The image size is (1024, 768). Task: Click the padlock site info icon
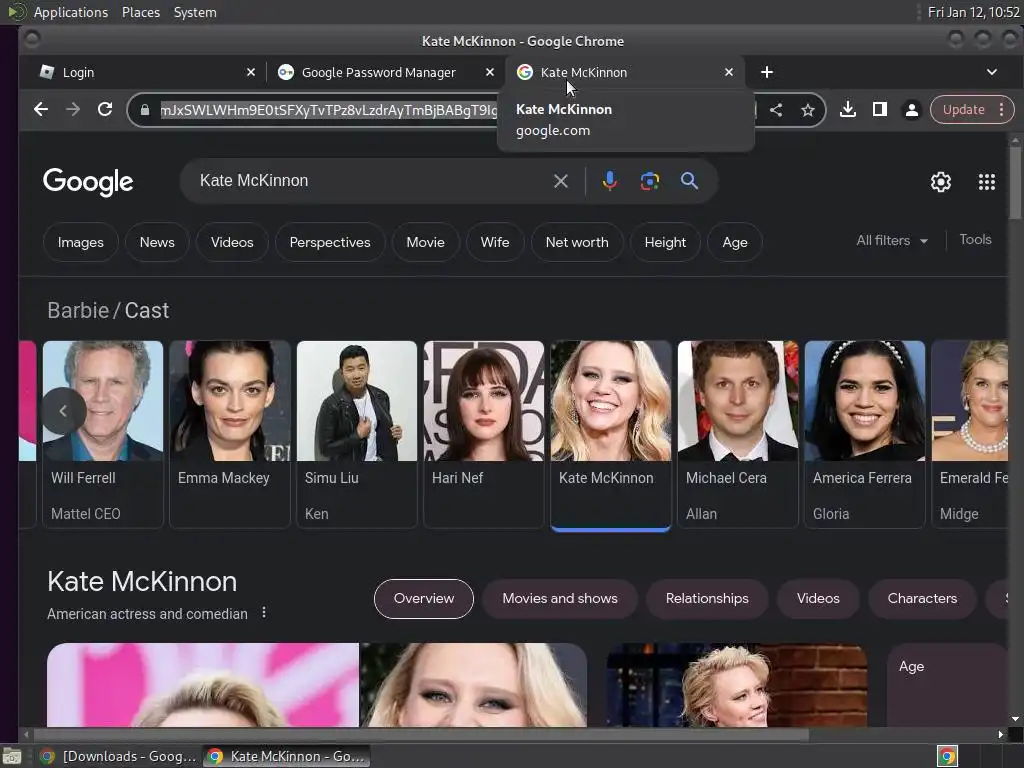[x=145, y=110]
